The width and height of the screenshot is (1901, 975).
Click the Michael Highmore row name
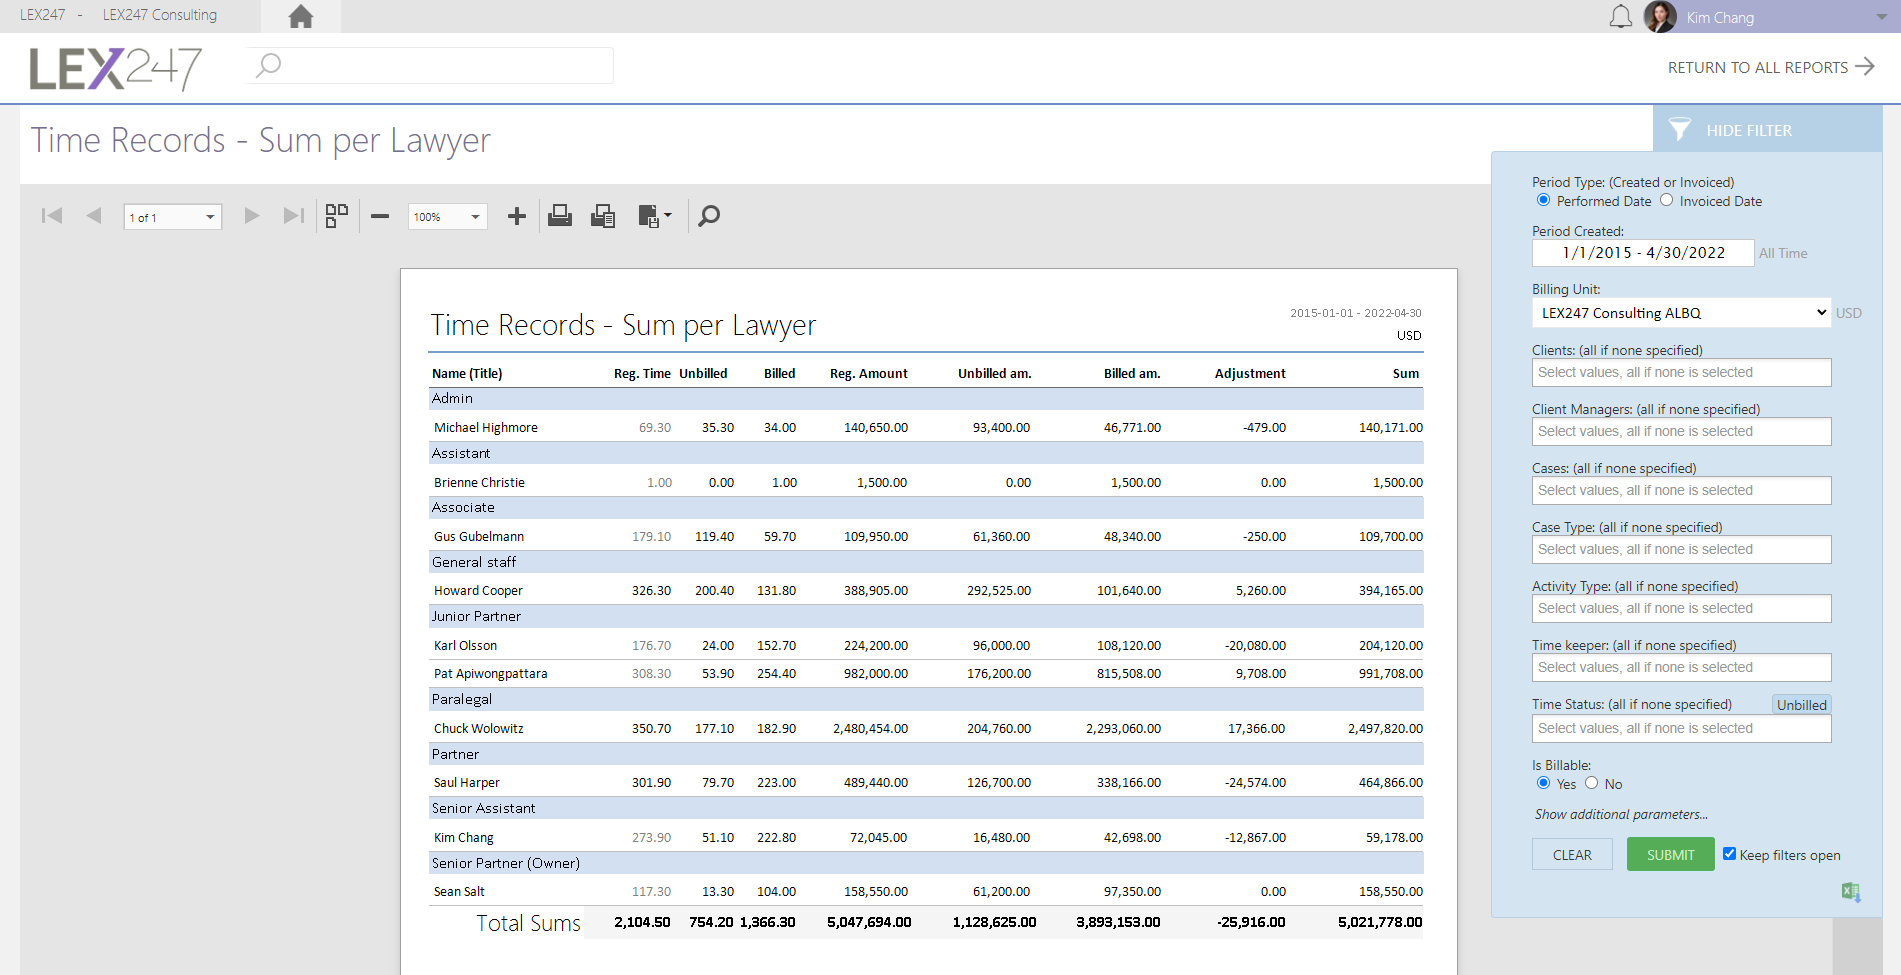coord(485,427)
